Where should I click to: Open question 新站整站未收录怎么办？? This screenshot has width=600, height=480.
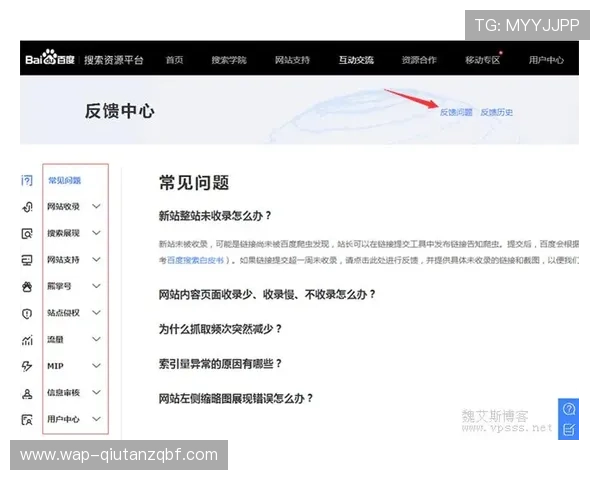click(215, 216)
